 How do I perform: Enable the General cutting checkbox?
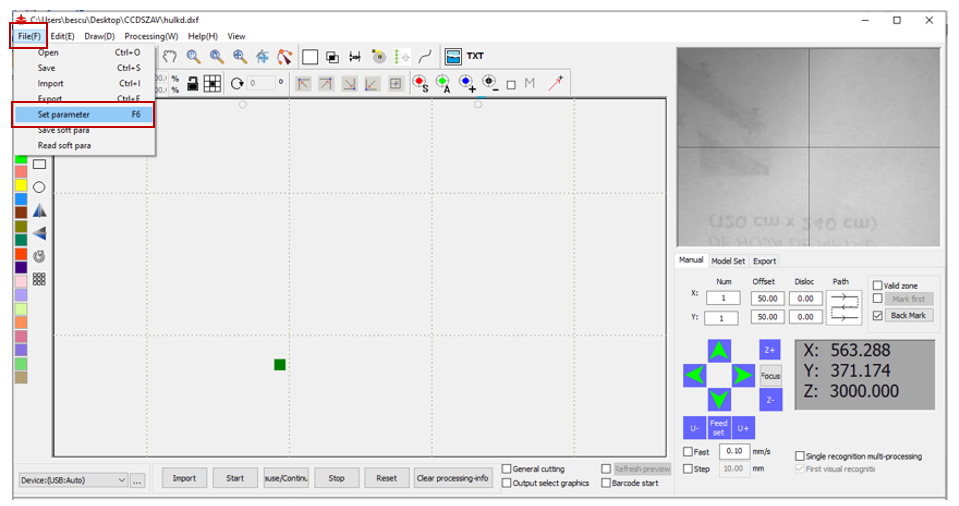[x=506, y=469]
